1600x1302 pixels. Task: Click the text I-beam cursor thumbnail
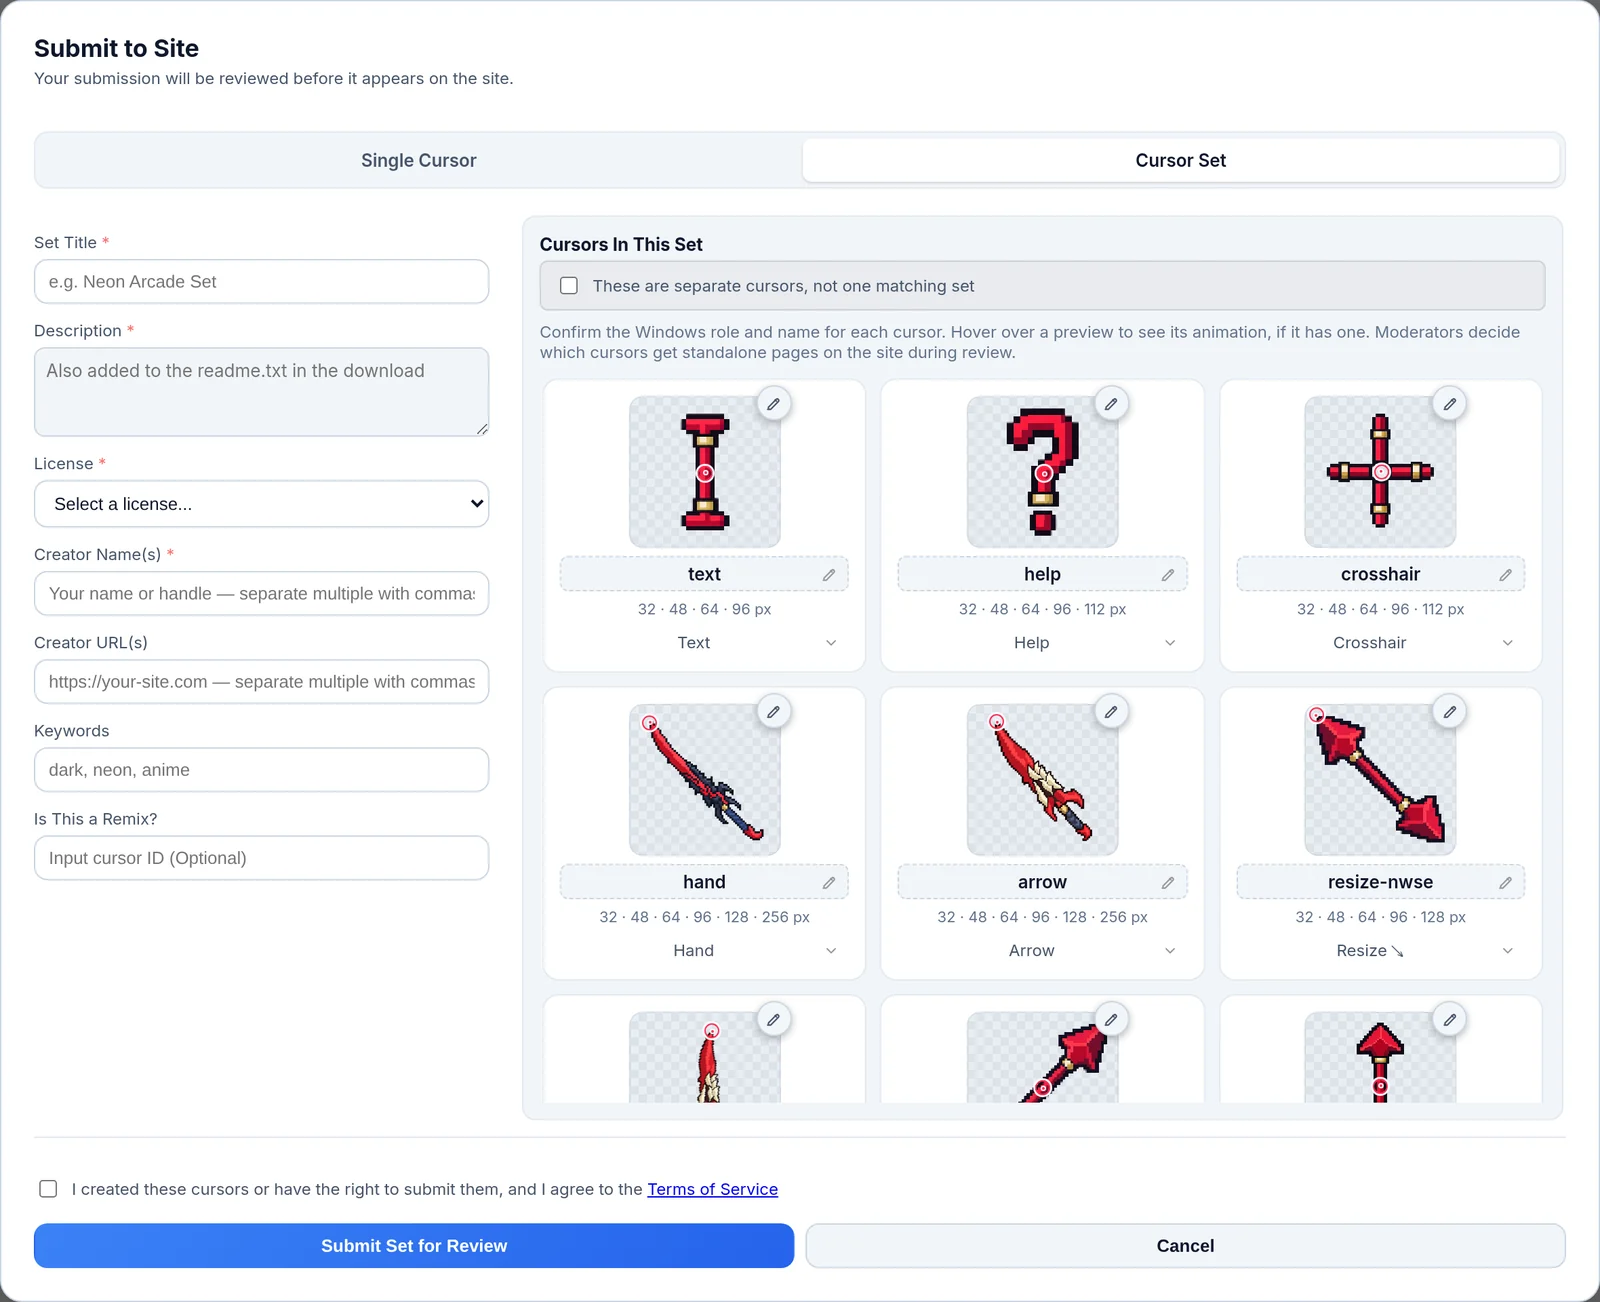[x=705, y=472]
